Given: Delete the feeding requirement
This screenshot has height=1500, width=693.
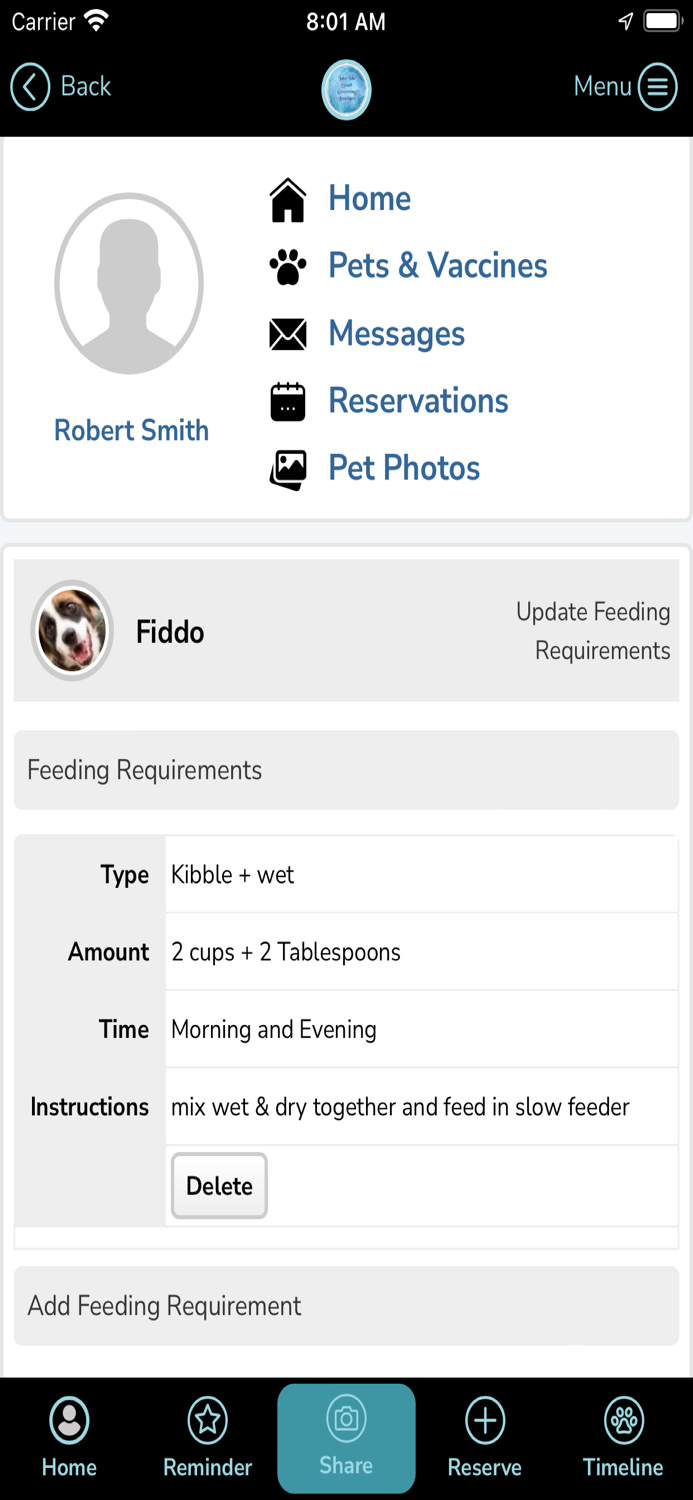Looking at the screenshot, I should [x=219, y=1186].
